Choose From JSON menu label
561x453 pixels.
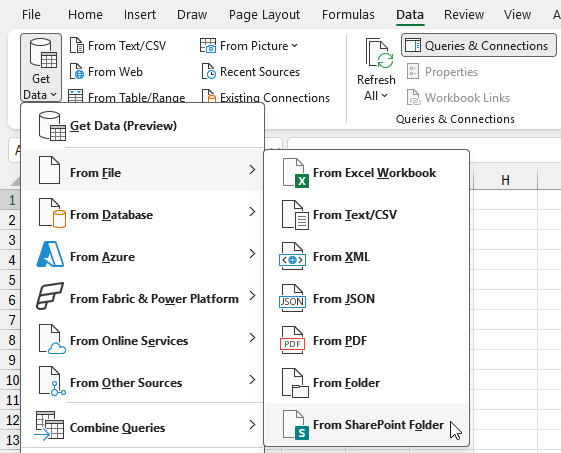pos(344,298)
